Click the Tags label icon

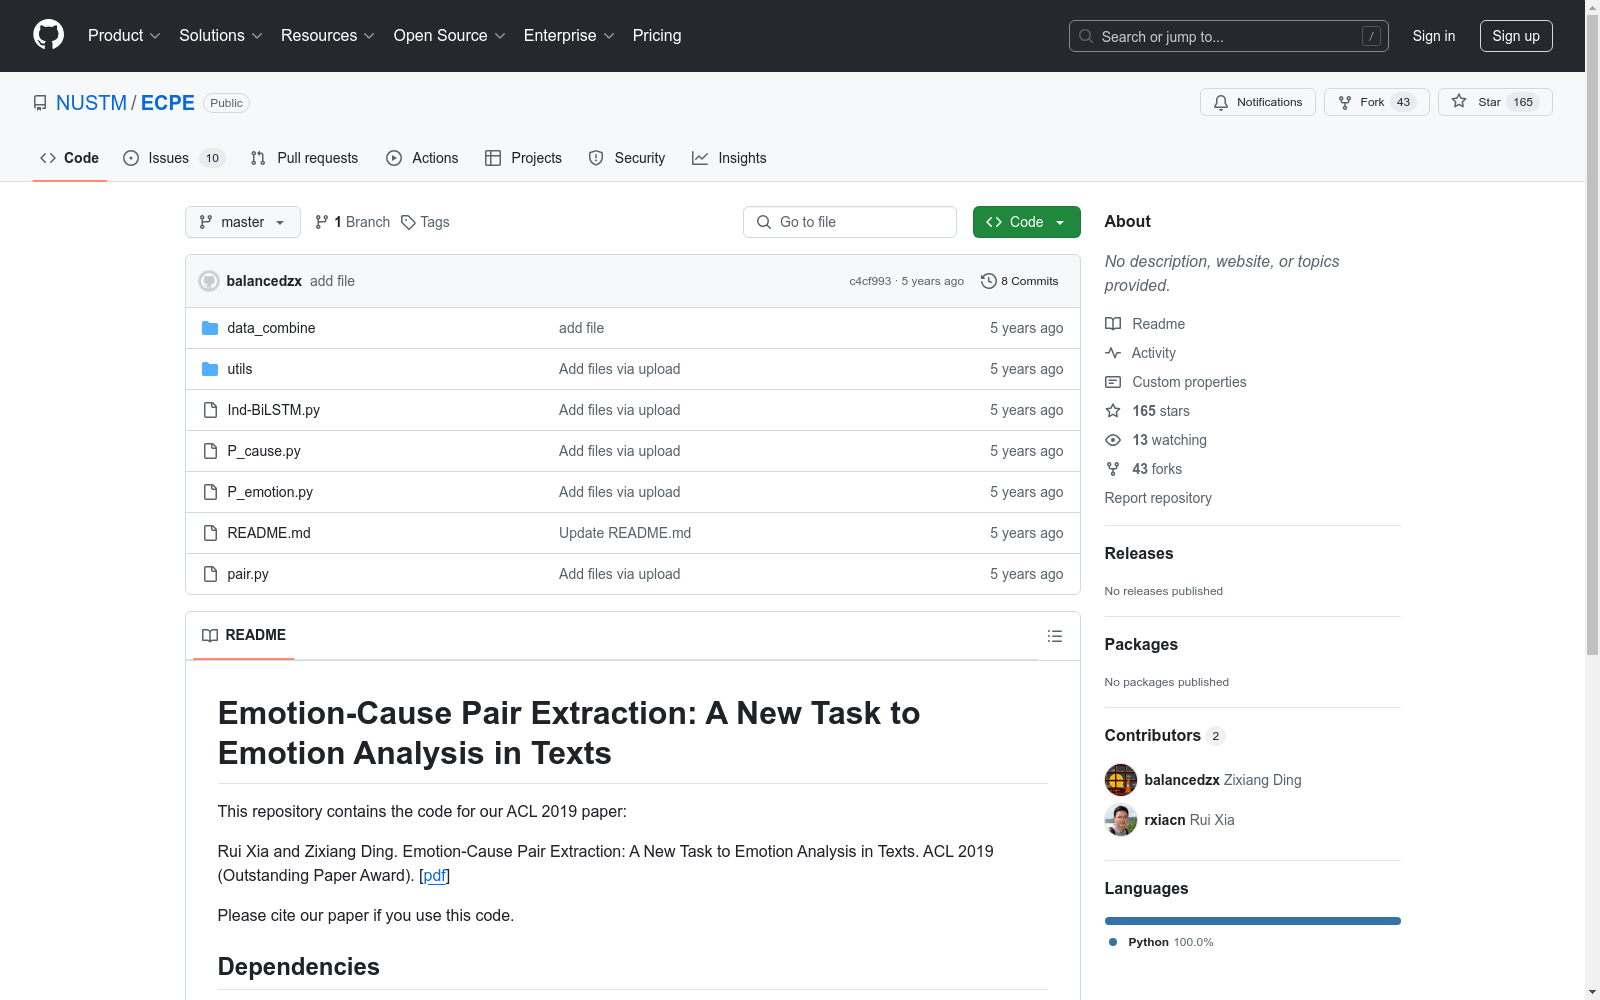coord(408,222)
